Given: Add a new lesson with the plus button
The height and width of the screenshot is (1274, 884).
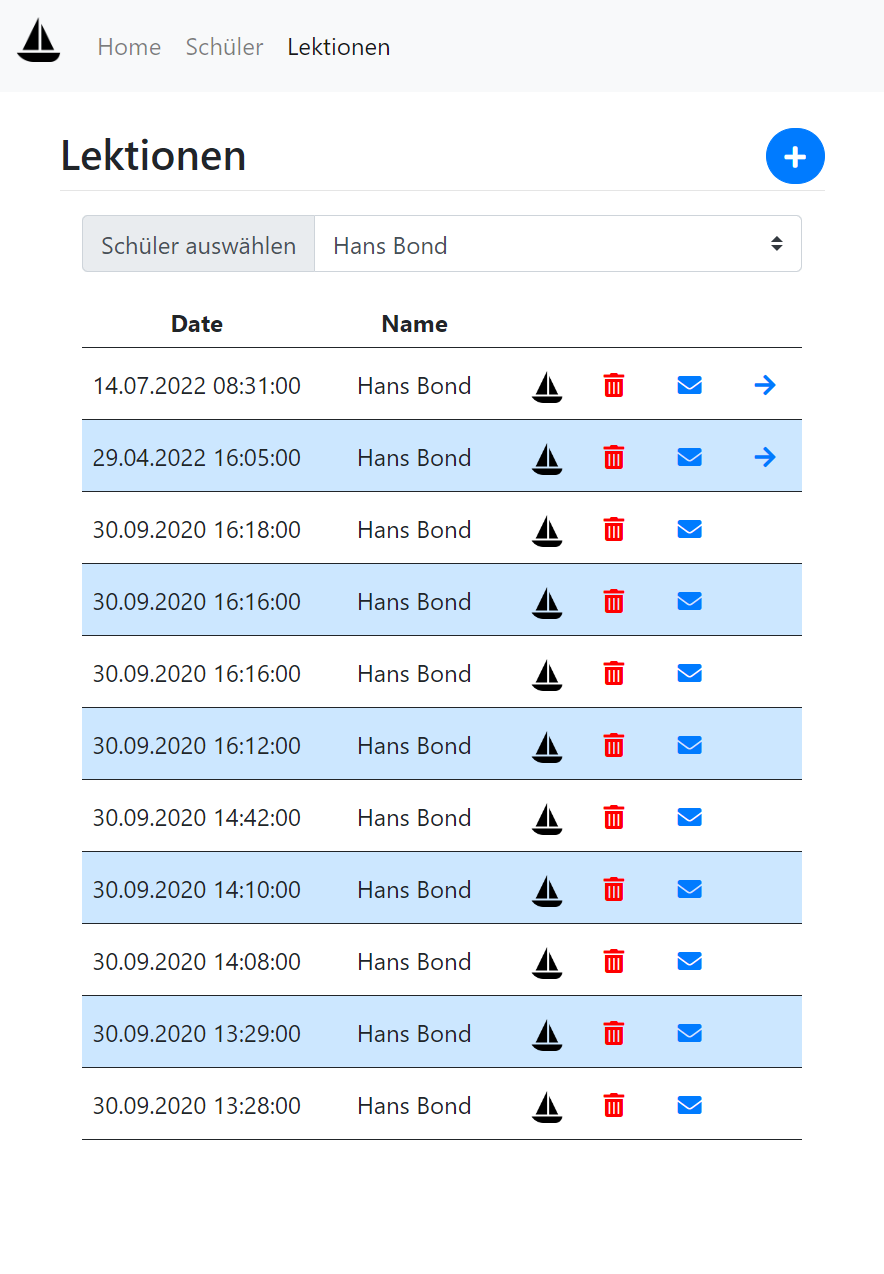Looking at the screenshot, I should [x=795, y=156].
